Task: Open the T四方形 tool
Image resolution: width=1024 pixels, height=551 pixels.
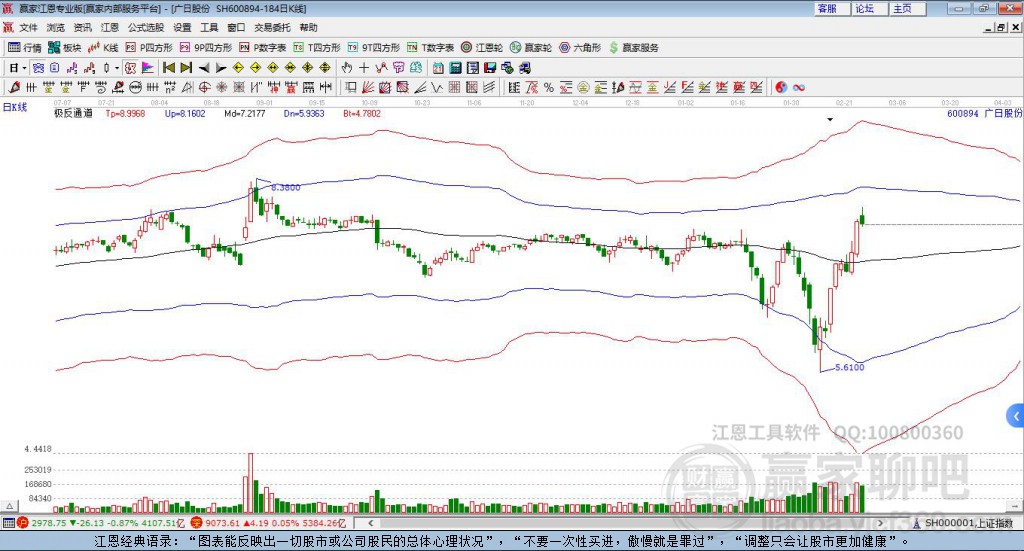Action: pyautogui.click(x=317, y=48)
